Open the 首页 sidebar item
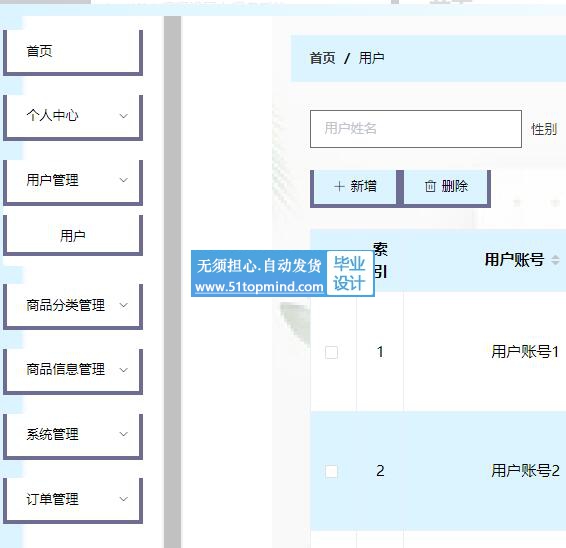The width and height of the screenshot is (566, 548). pyautogui.click(x=73, y=51)
